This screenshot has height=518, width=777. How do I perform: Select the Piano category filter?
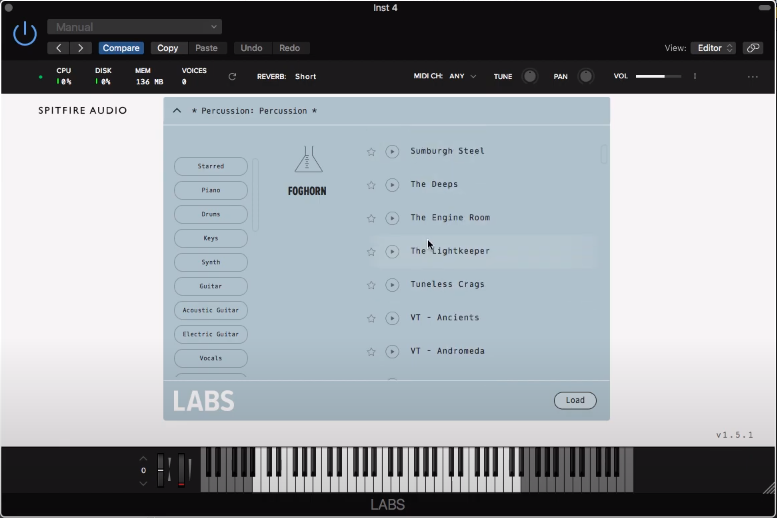(x=211, y=190)
